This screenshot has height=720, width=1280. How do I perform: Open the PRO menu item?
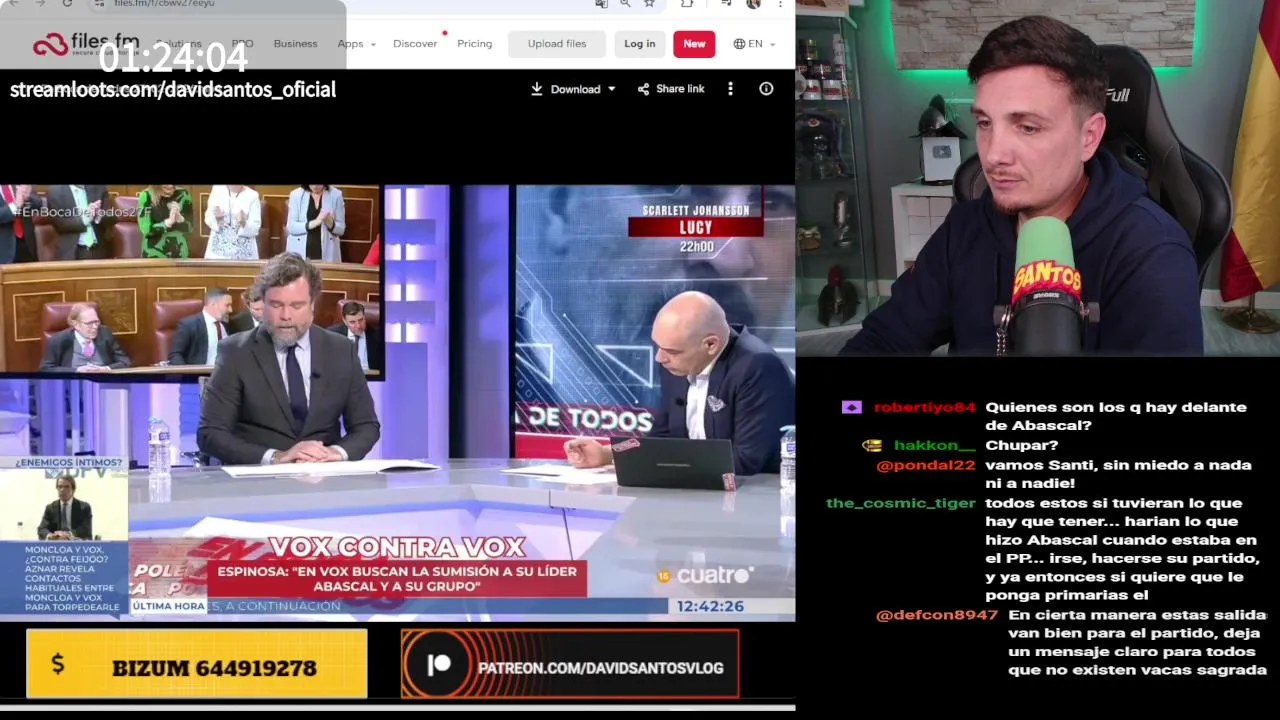click(242, 44)
